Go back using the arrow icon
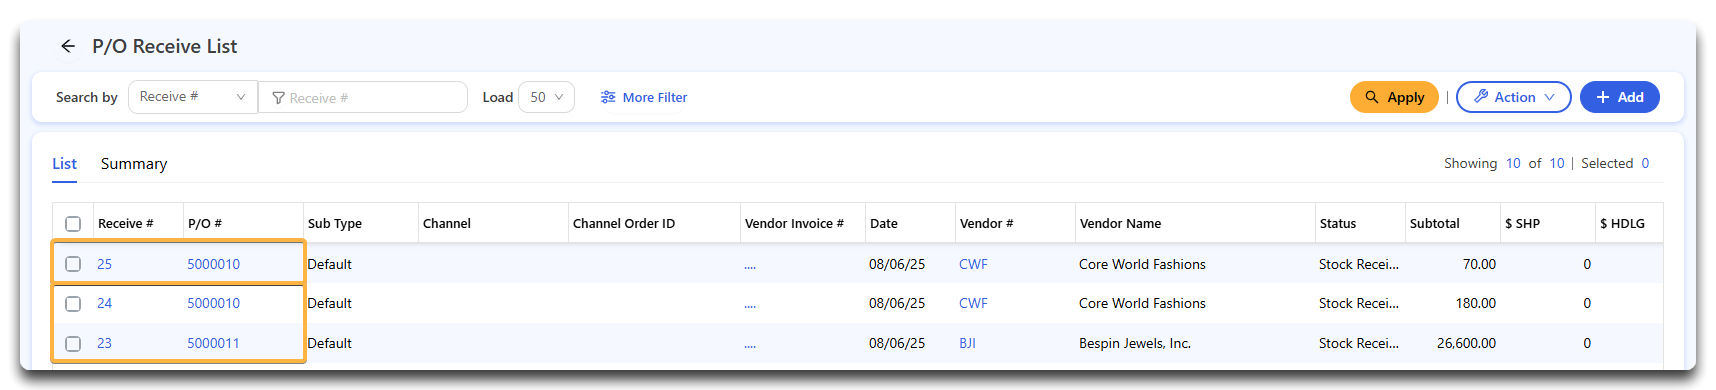The image size is (1716, 390). point(68,46)
